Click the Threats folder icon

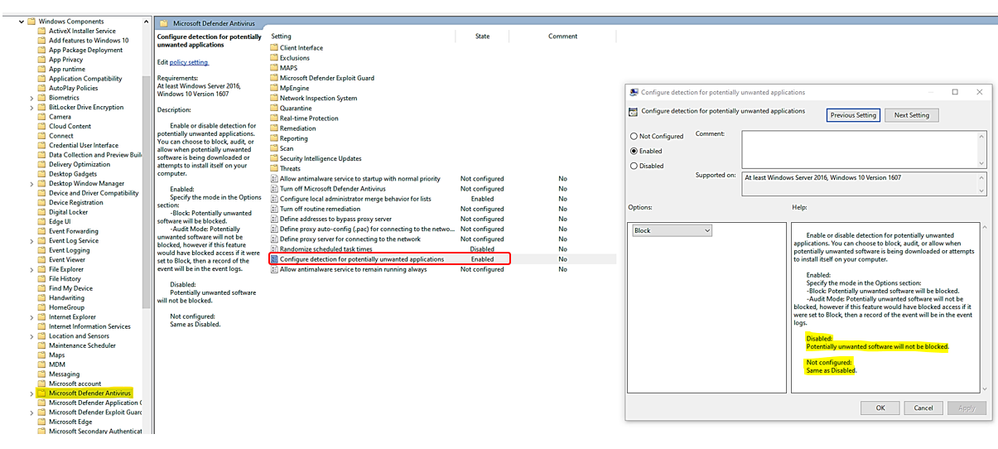click(274, 169)
